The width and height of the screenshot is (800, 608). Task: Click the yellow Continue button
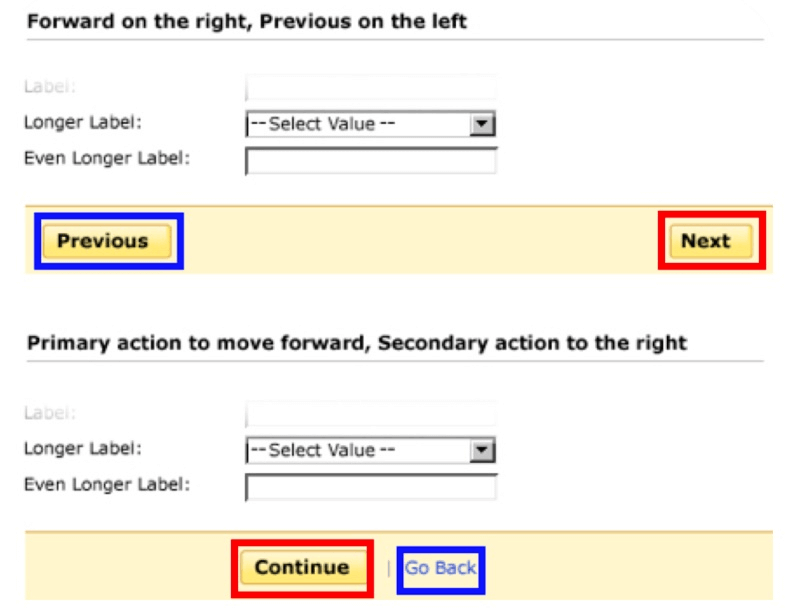(301, 567)
